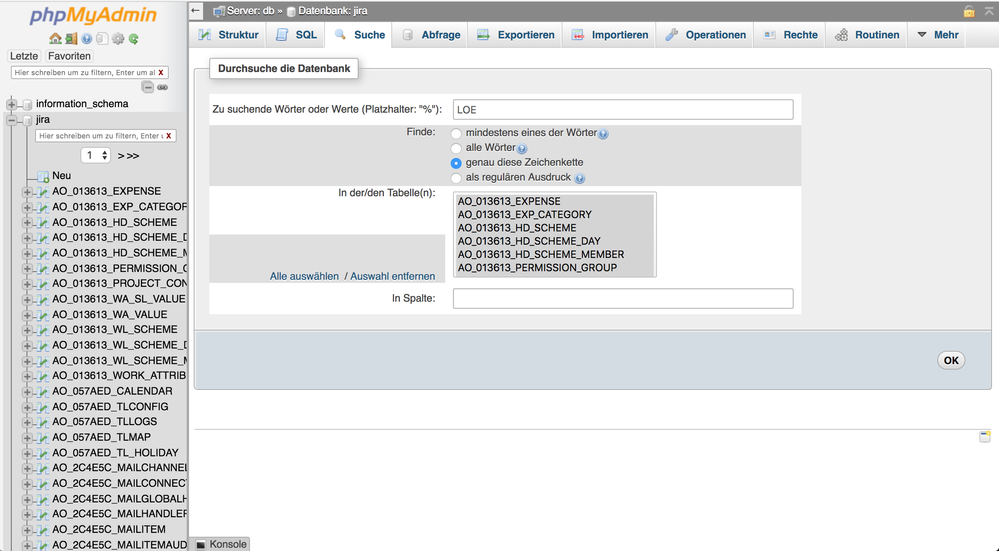Expand the AO_057AED_TLCONFIG tree node
999x551 pixels.
pos(27,407)
